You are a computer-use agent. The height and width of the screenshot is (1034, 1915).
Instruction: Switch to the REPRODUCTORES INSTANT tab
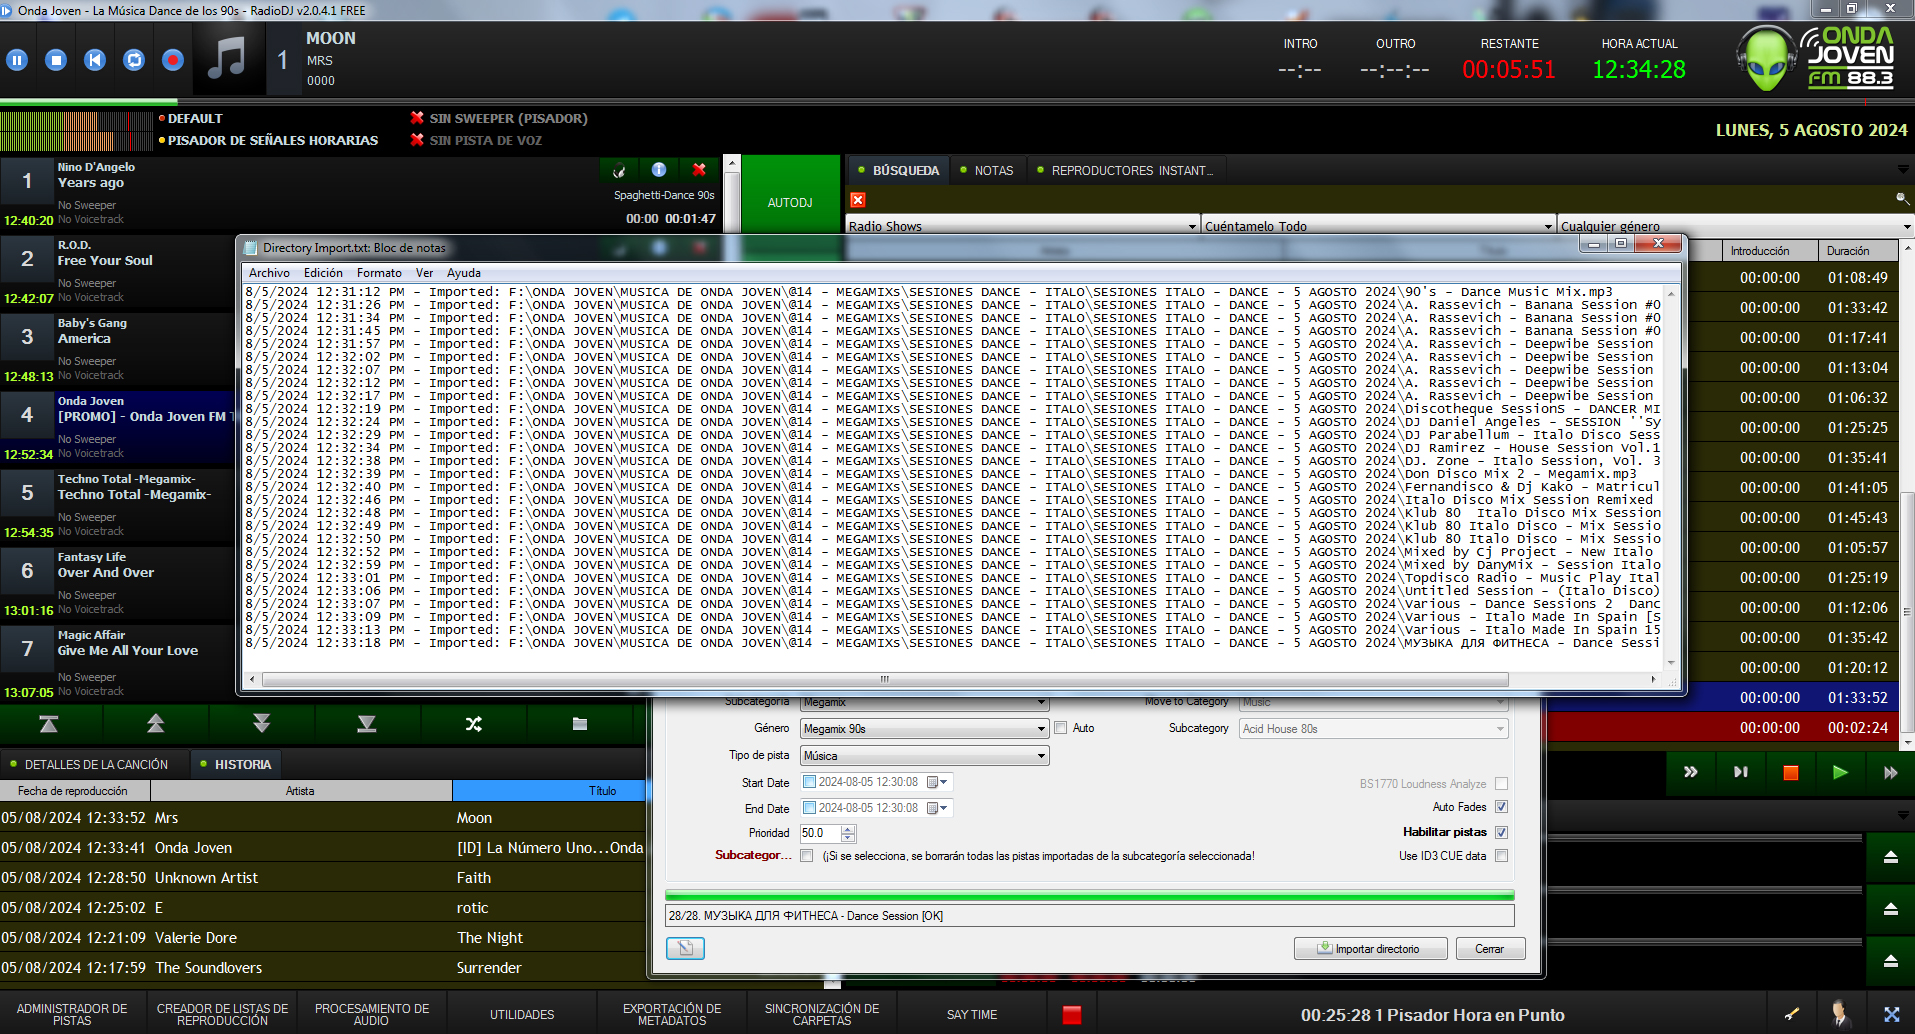point(1126,171)
